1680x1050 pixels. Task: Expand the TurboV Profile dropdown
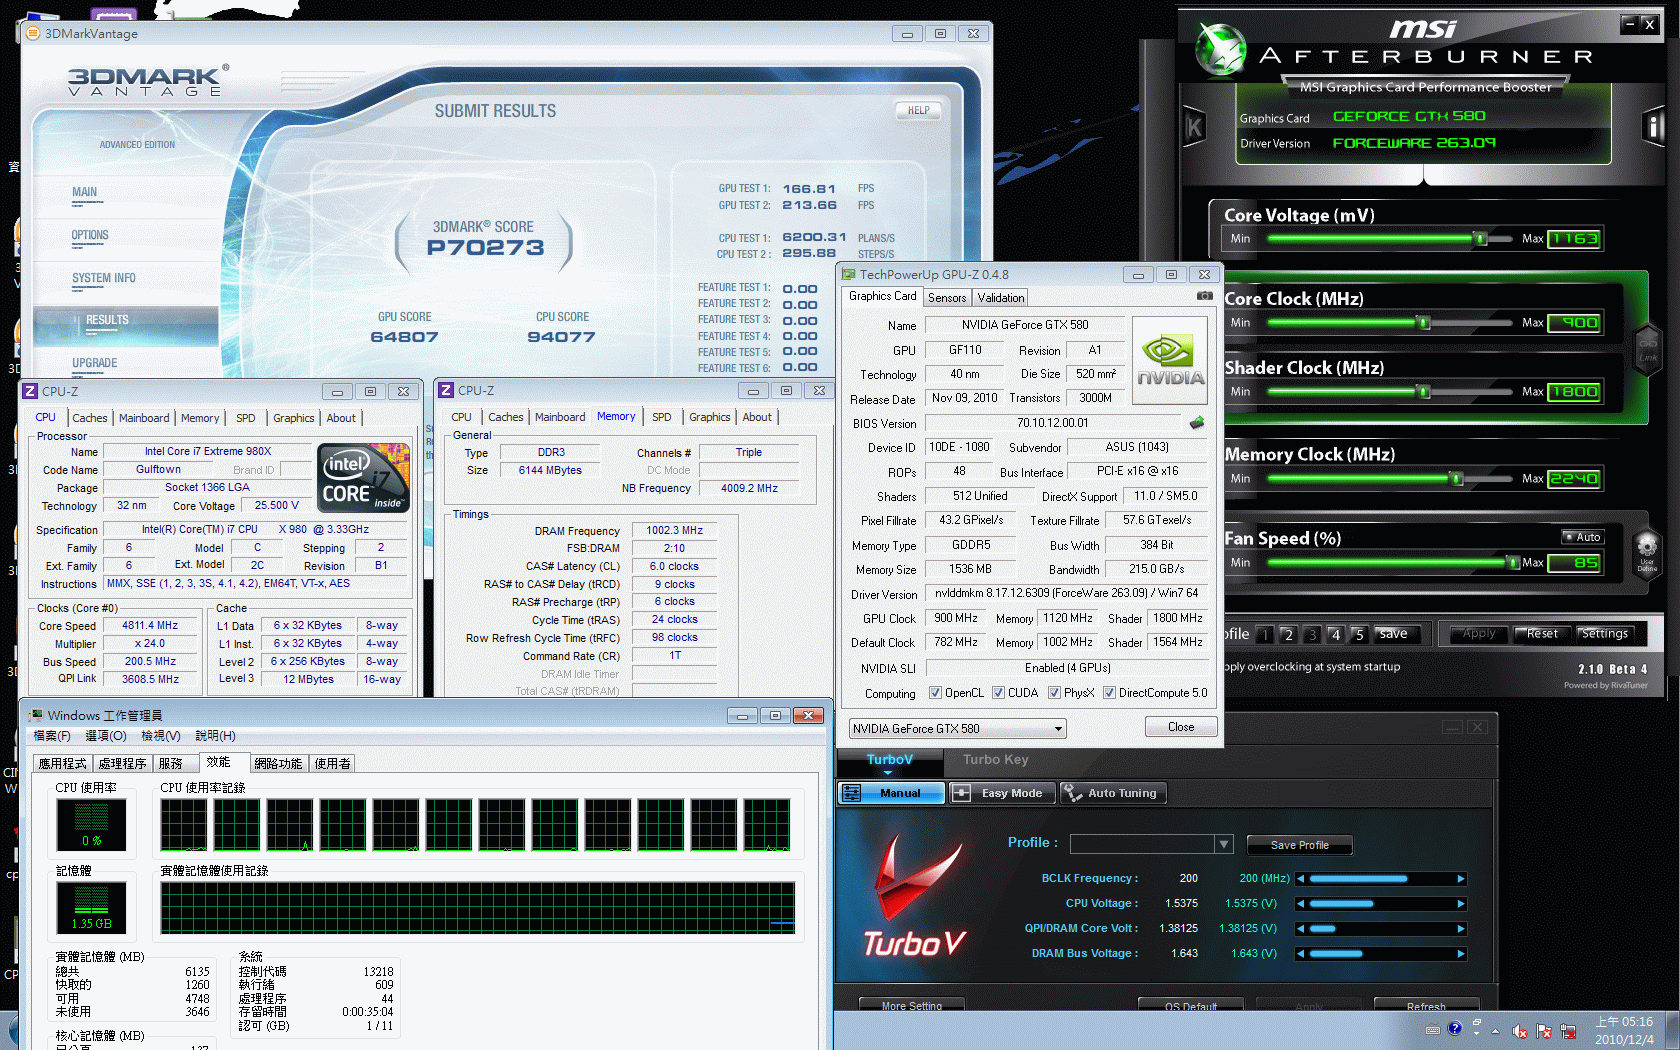point(1223,845)
